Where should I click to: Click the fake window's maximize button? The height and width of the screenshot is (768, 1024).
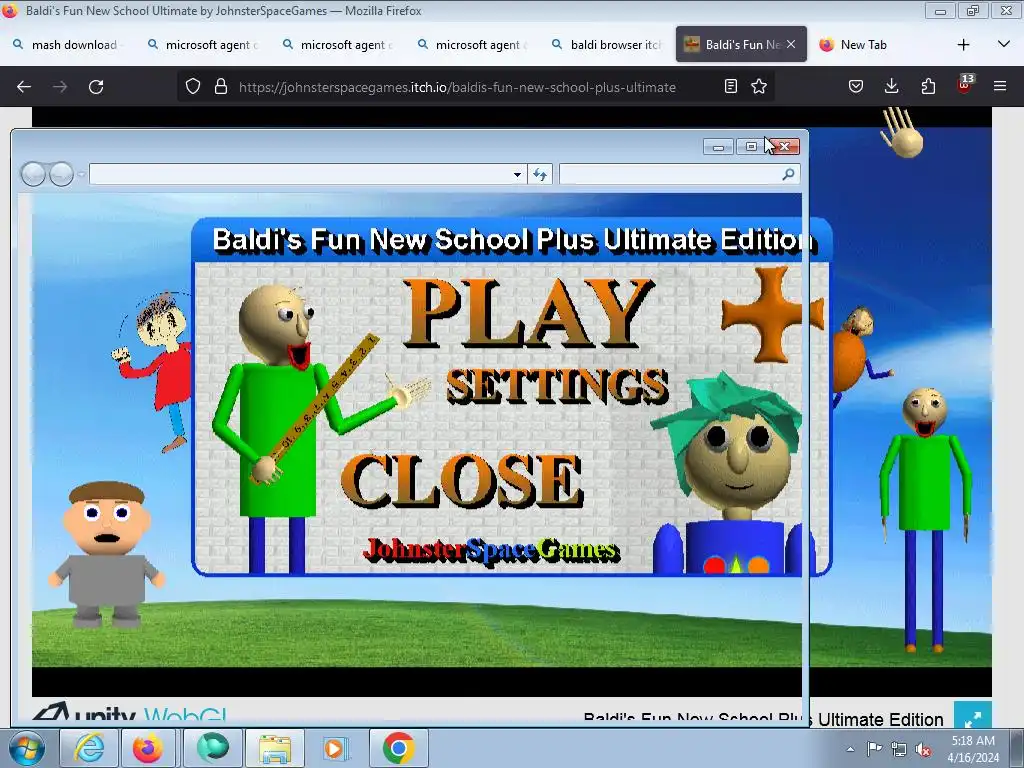coord(751,146)
